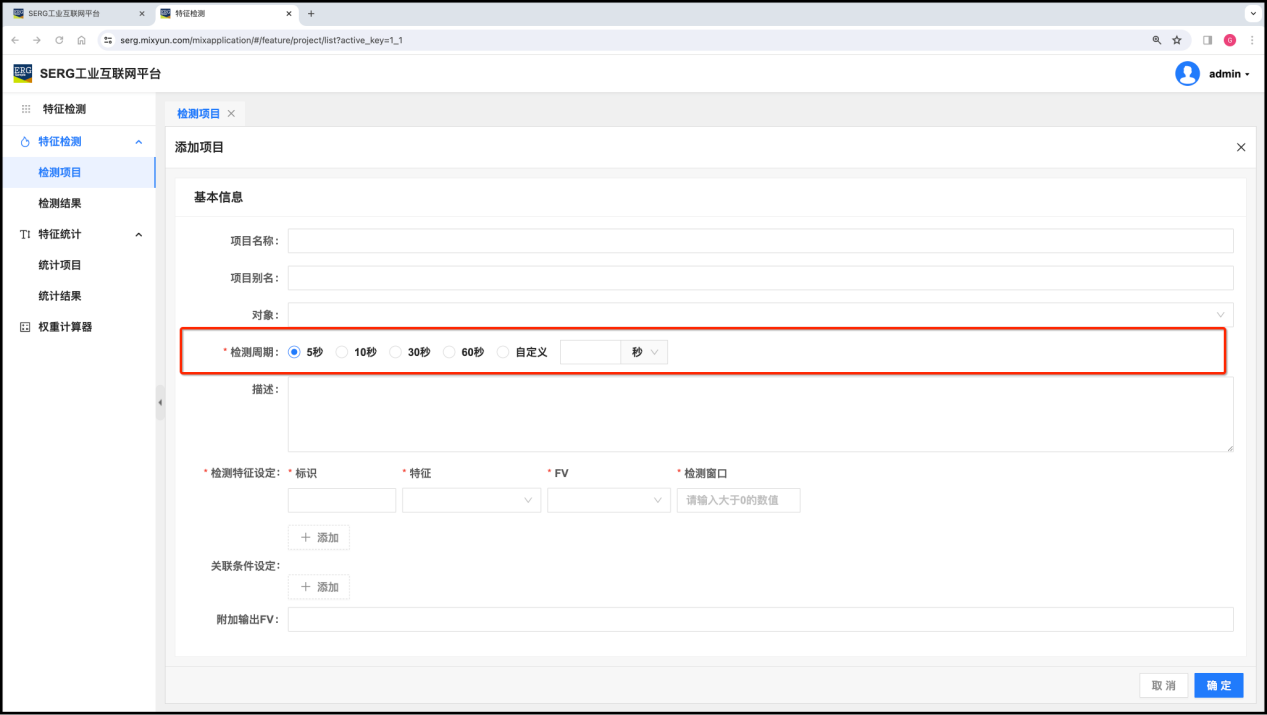This screenshot has width=1267, height=715.
Task: Expand the 特征 selection dropdown
Action: (x=471, y=500)
